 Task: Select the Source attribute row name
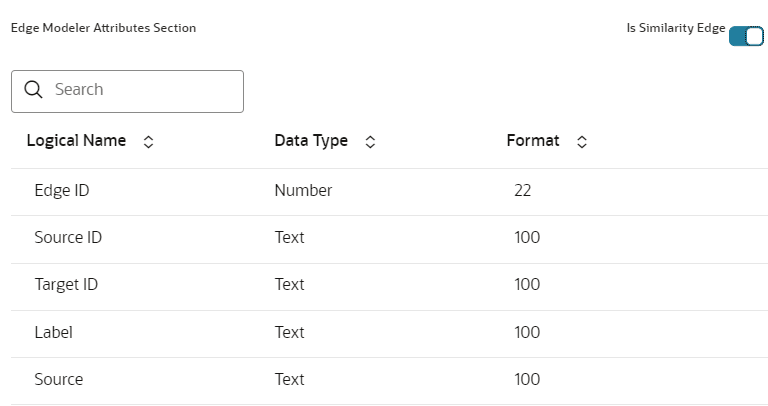pyautogui.click(x=59, y=380)
